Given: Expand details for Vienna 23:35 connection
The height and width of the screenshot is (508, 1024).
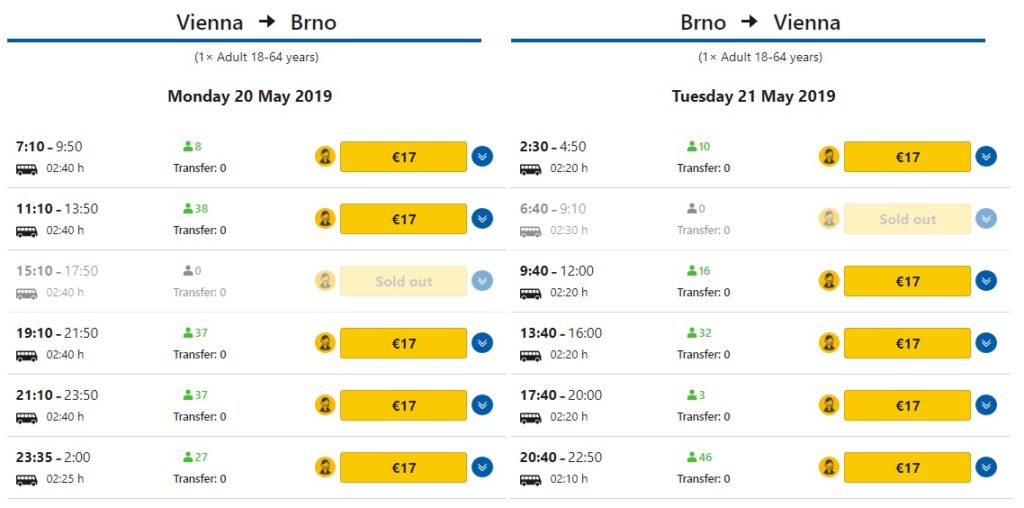Looking at the screenshot, I should (x=482, y=466).
